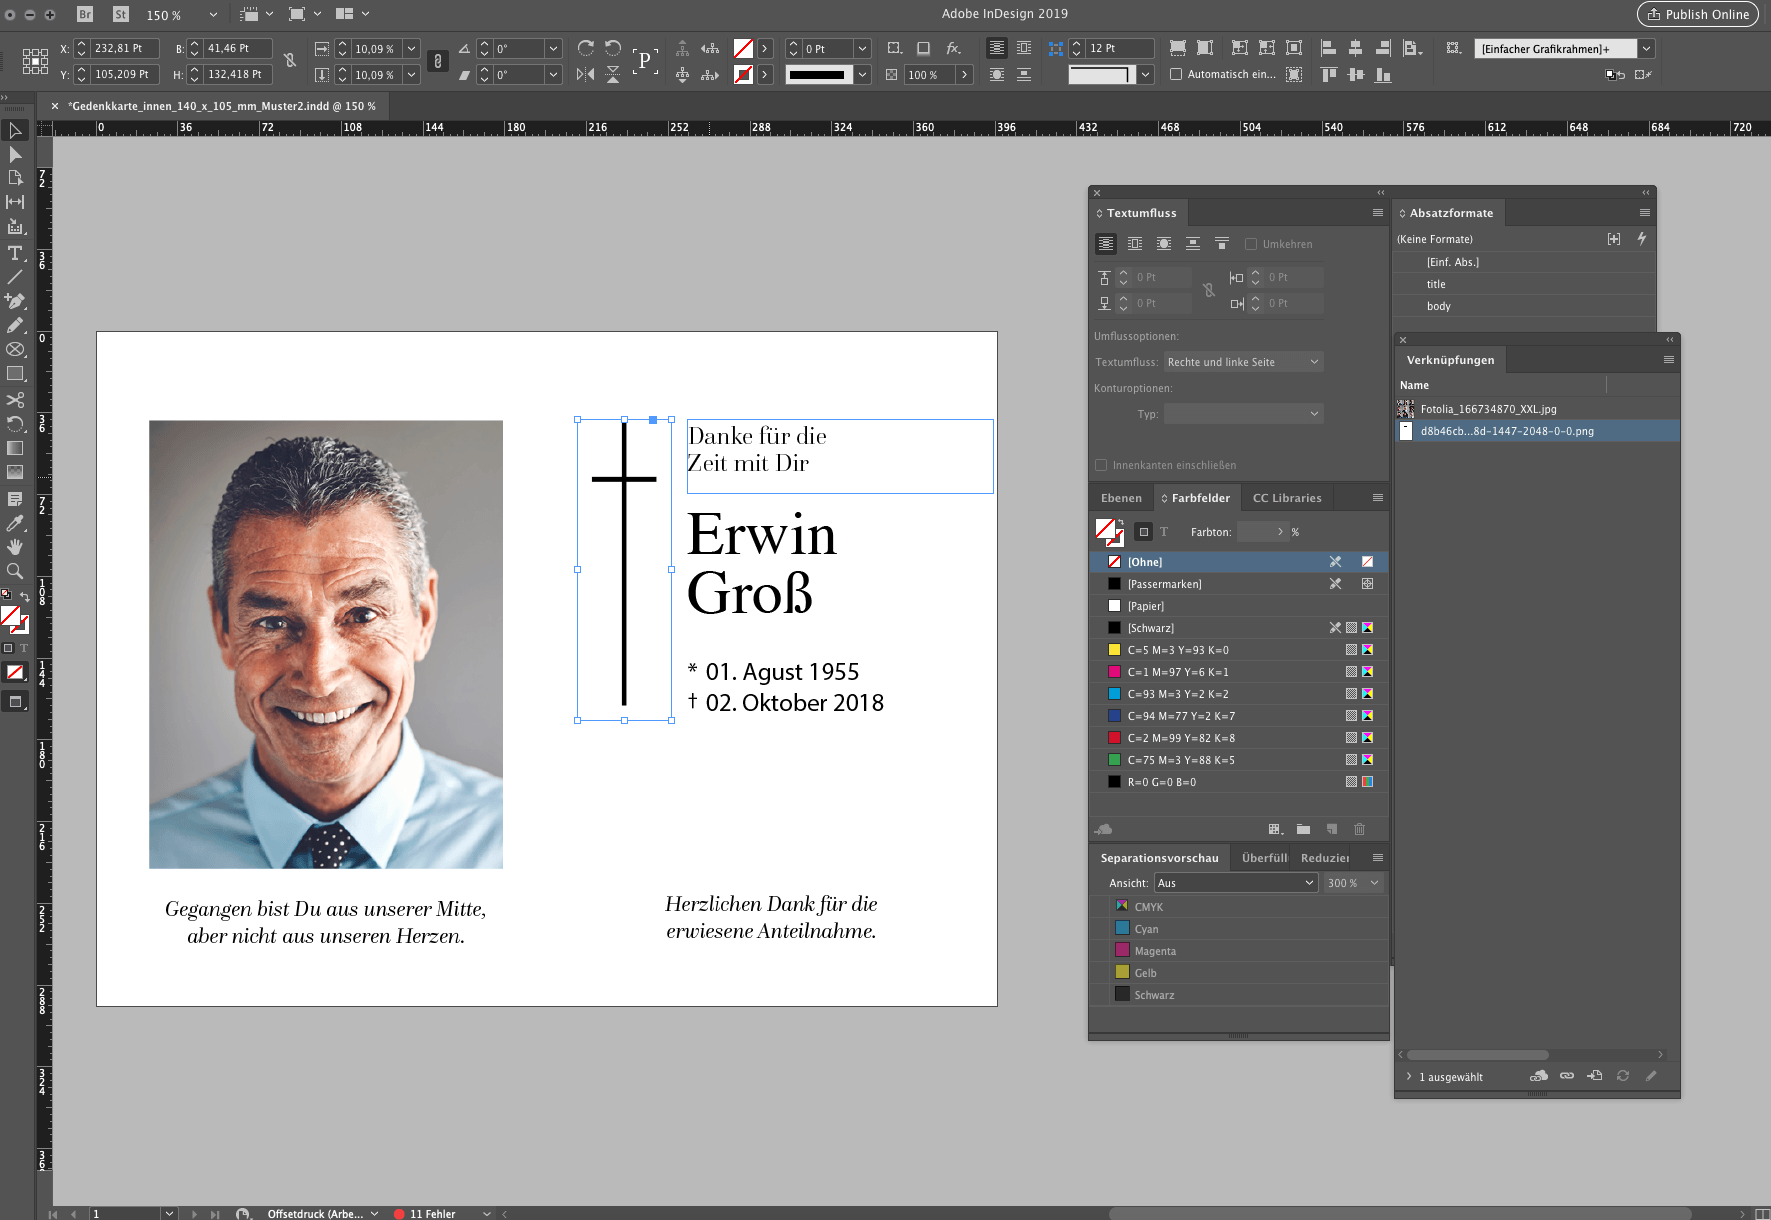Pick the Scissors tool
This screenshot has height=1220, width=1771.
pos(15,399)
